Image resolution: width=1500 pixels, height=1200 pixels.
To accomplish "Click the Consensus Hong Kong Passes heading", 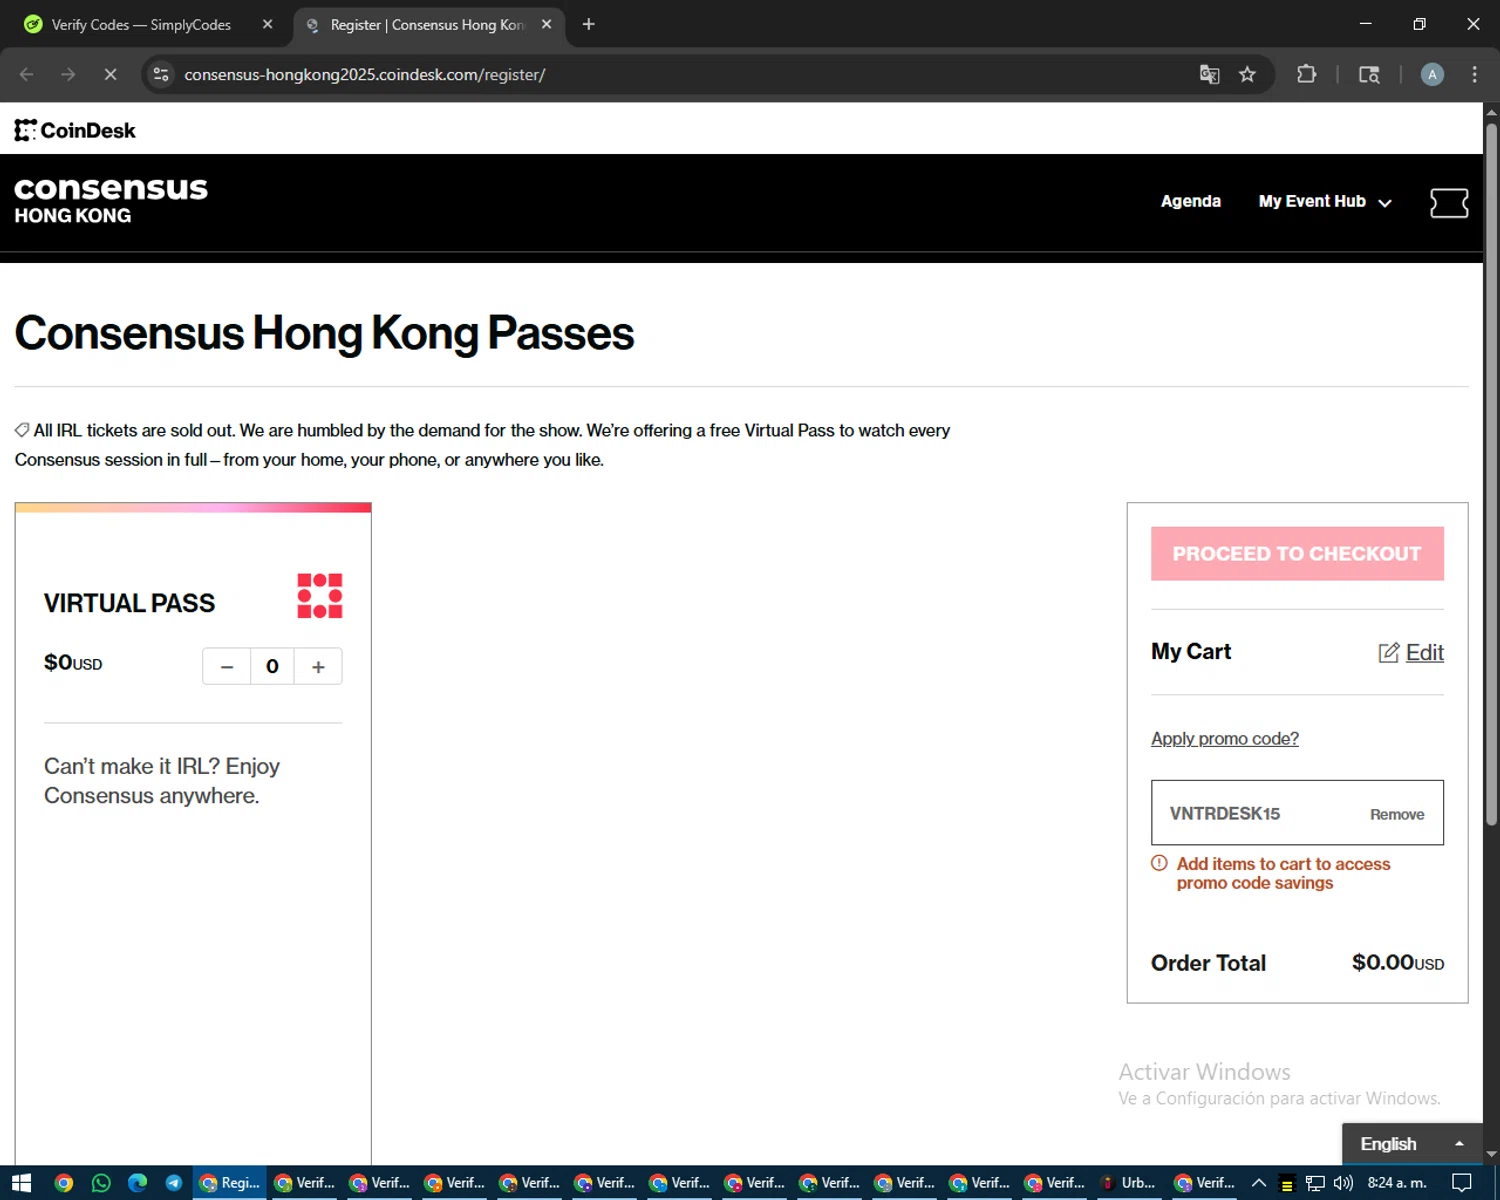I will click(324, 333).
